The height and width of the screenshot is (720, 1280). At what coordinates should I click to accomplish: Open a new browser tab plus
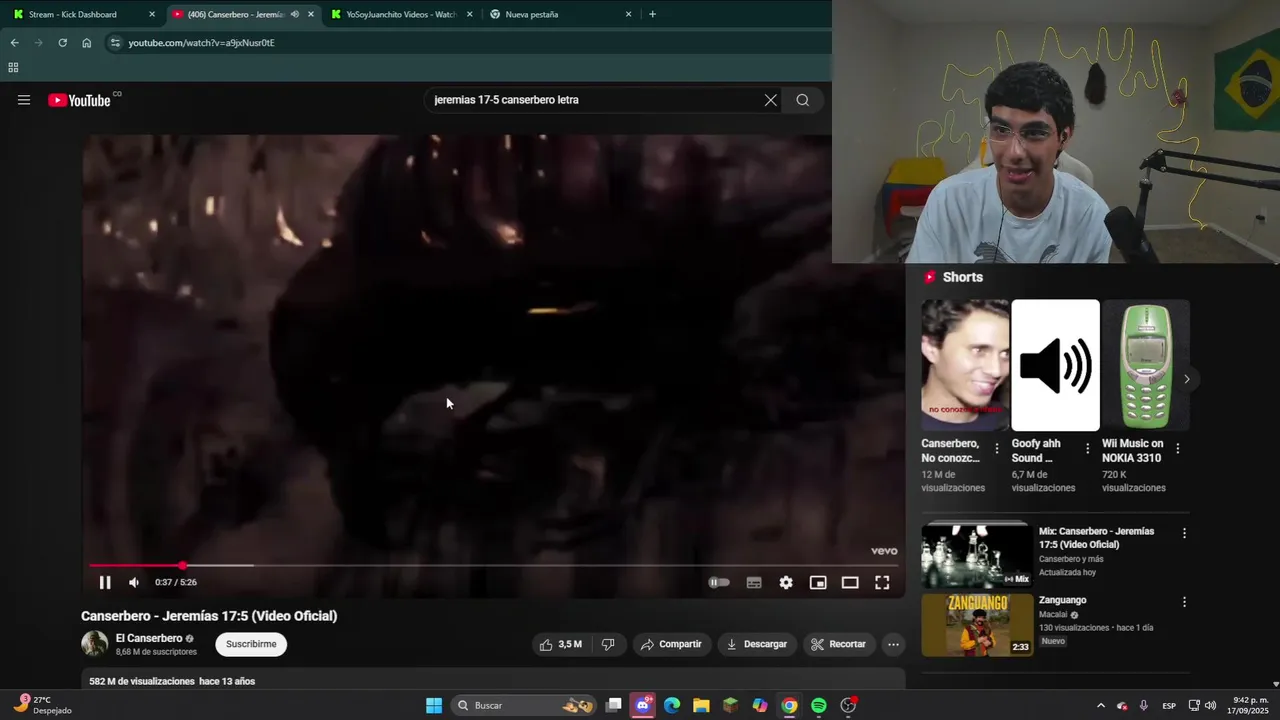pos(653,14)
